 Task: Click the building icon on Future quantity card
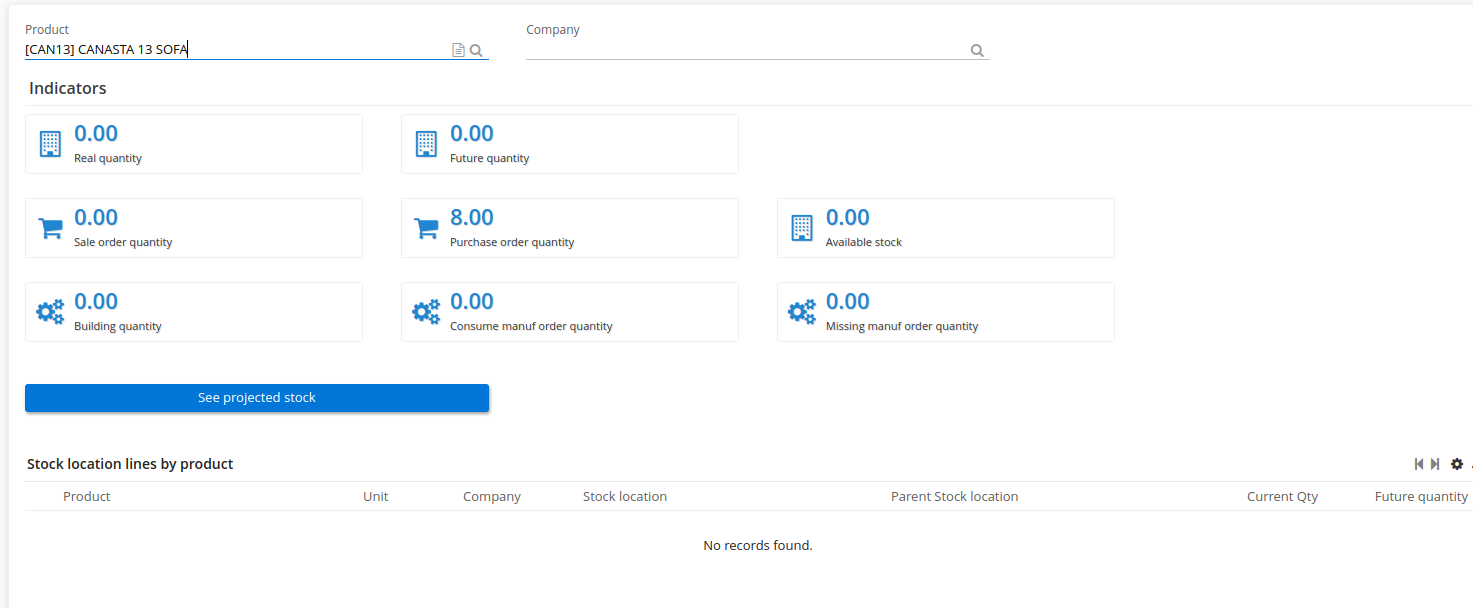point(426,144)
